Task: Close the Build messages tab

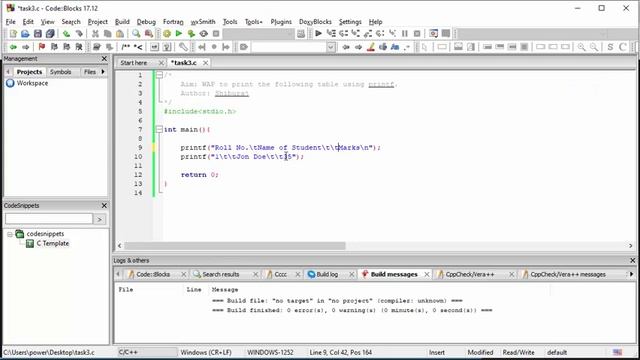Action: (x=427, y=274)
